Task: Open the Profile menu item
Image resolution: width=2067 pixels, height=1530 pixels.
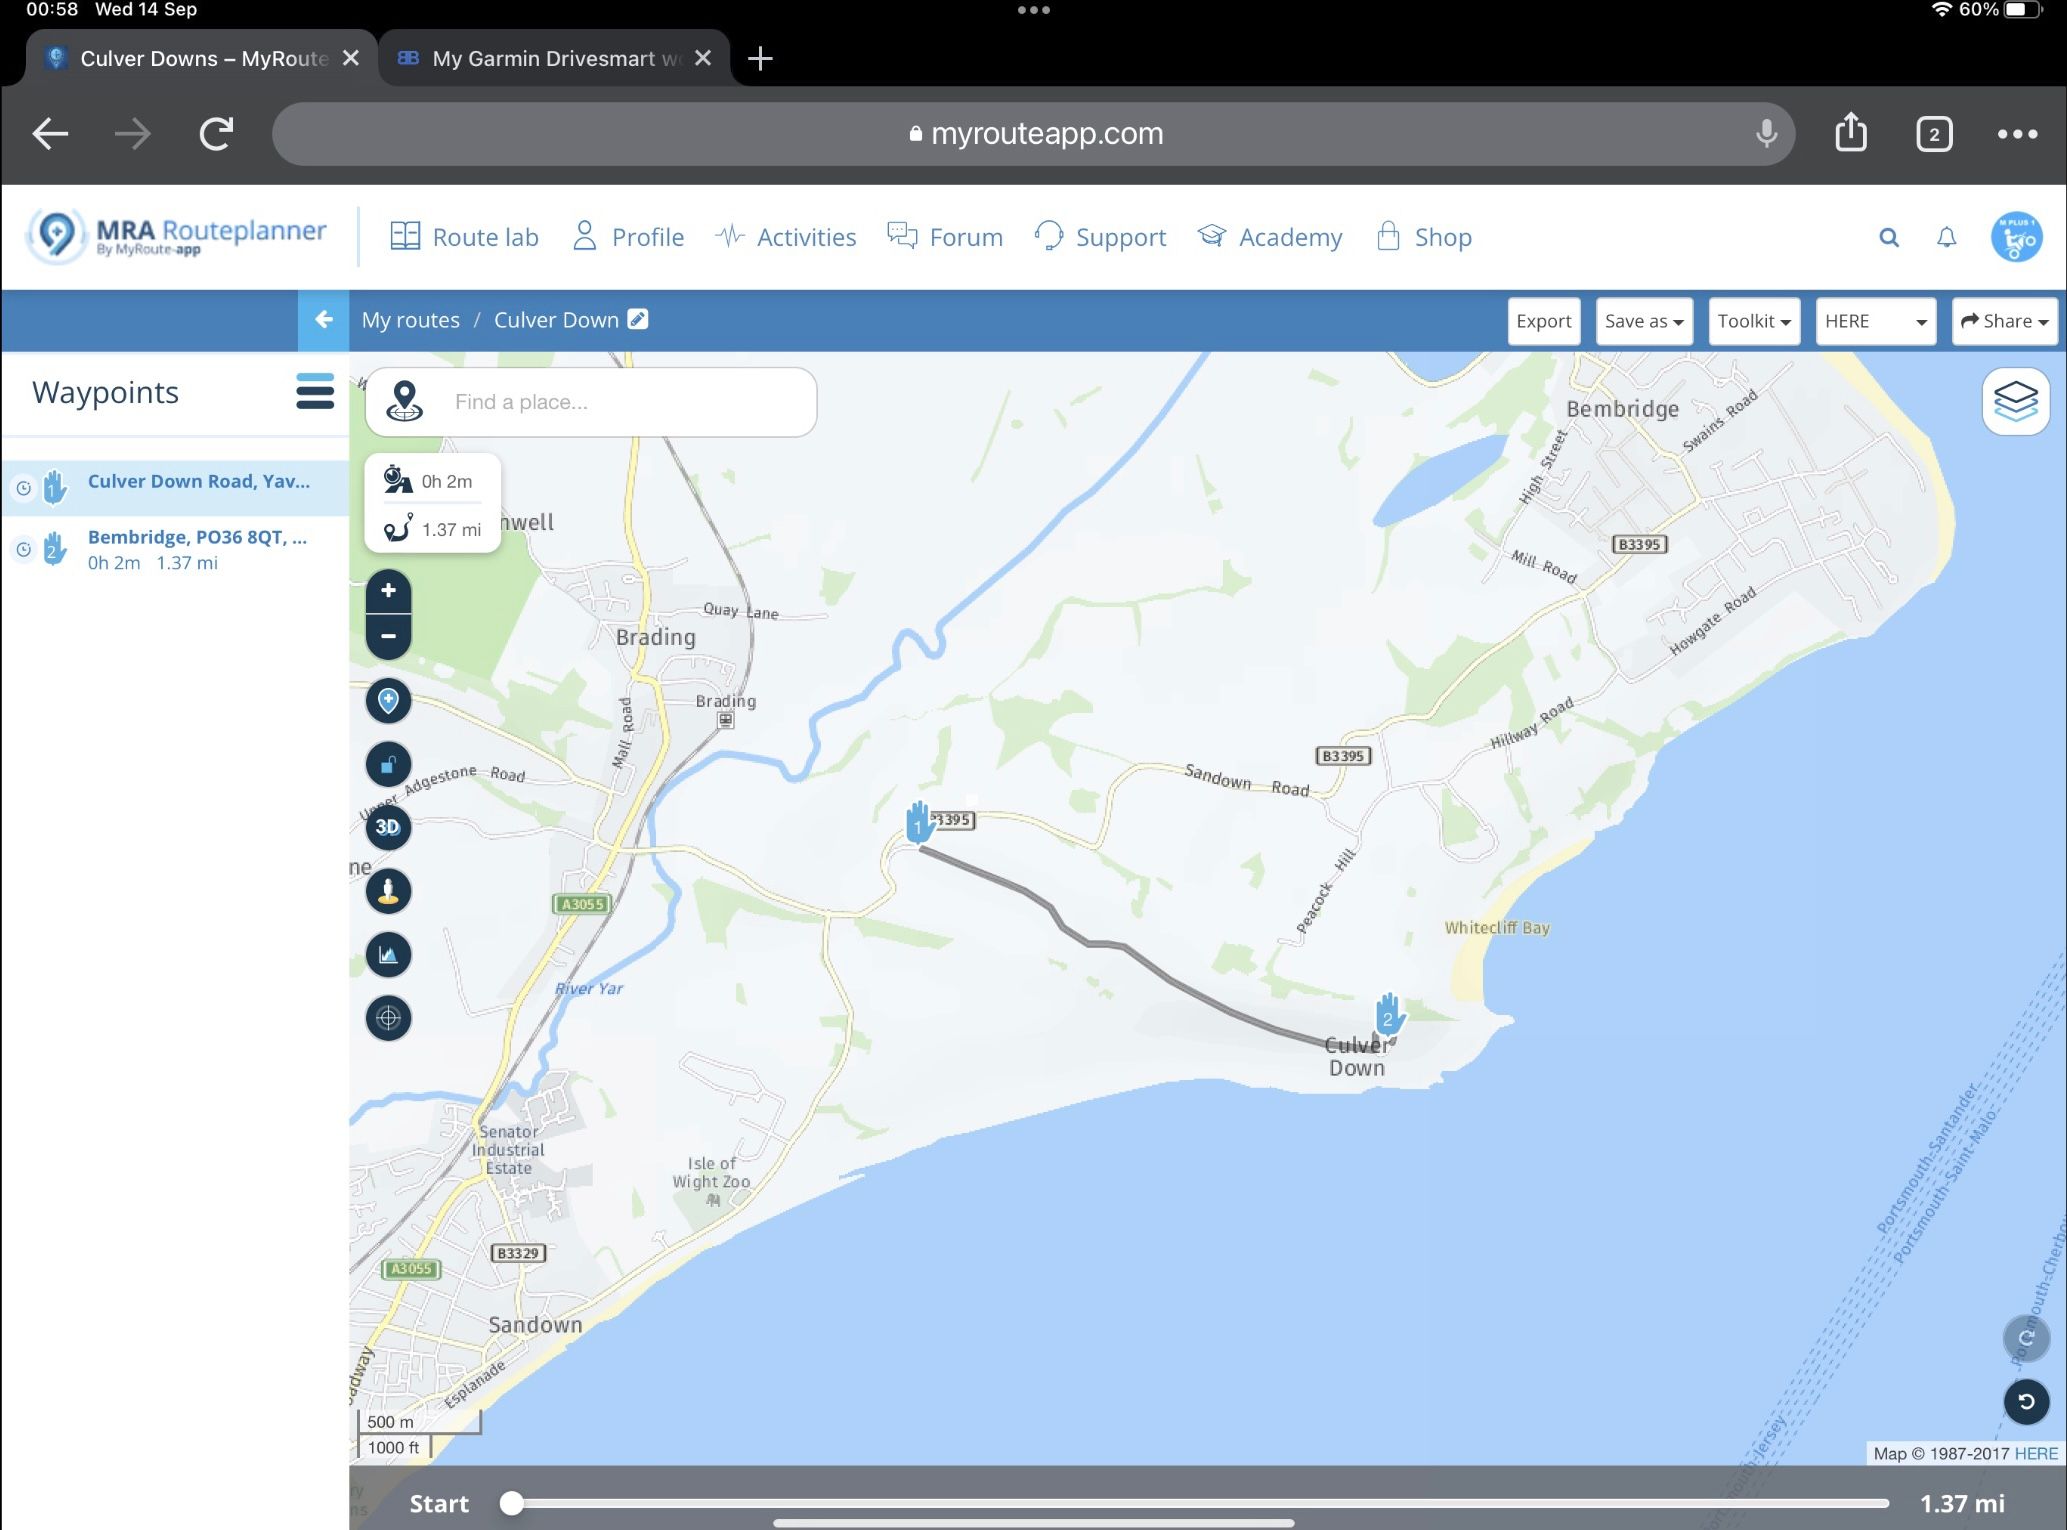Action: click(x=628, y=237)
